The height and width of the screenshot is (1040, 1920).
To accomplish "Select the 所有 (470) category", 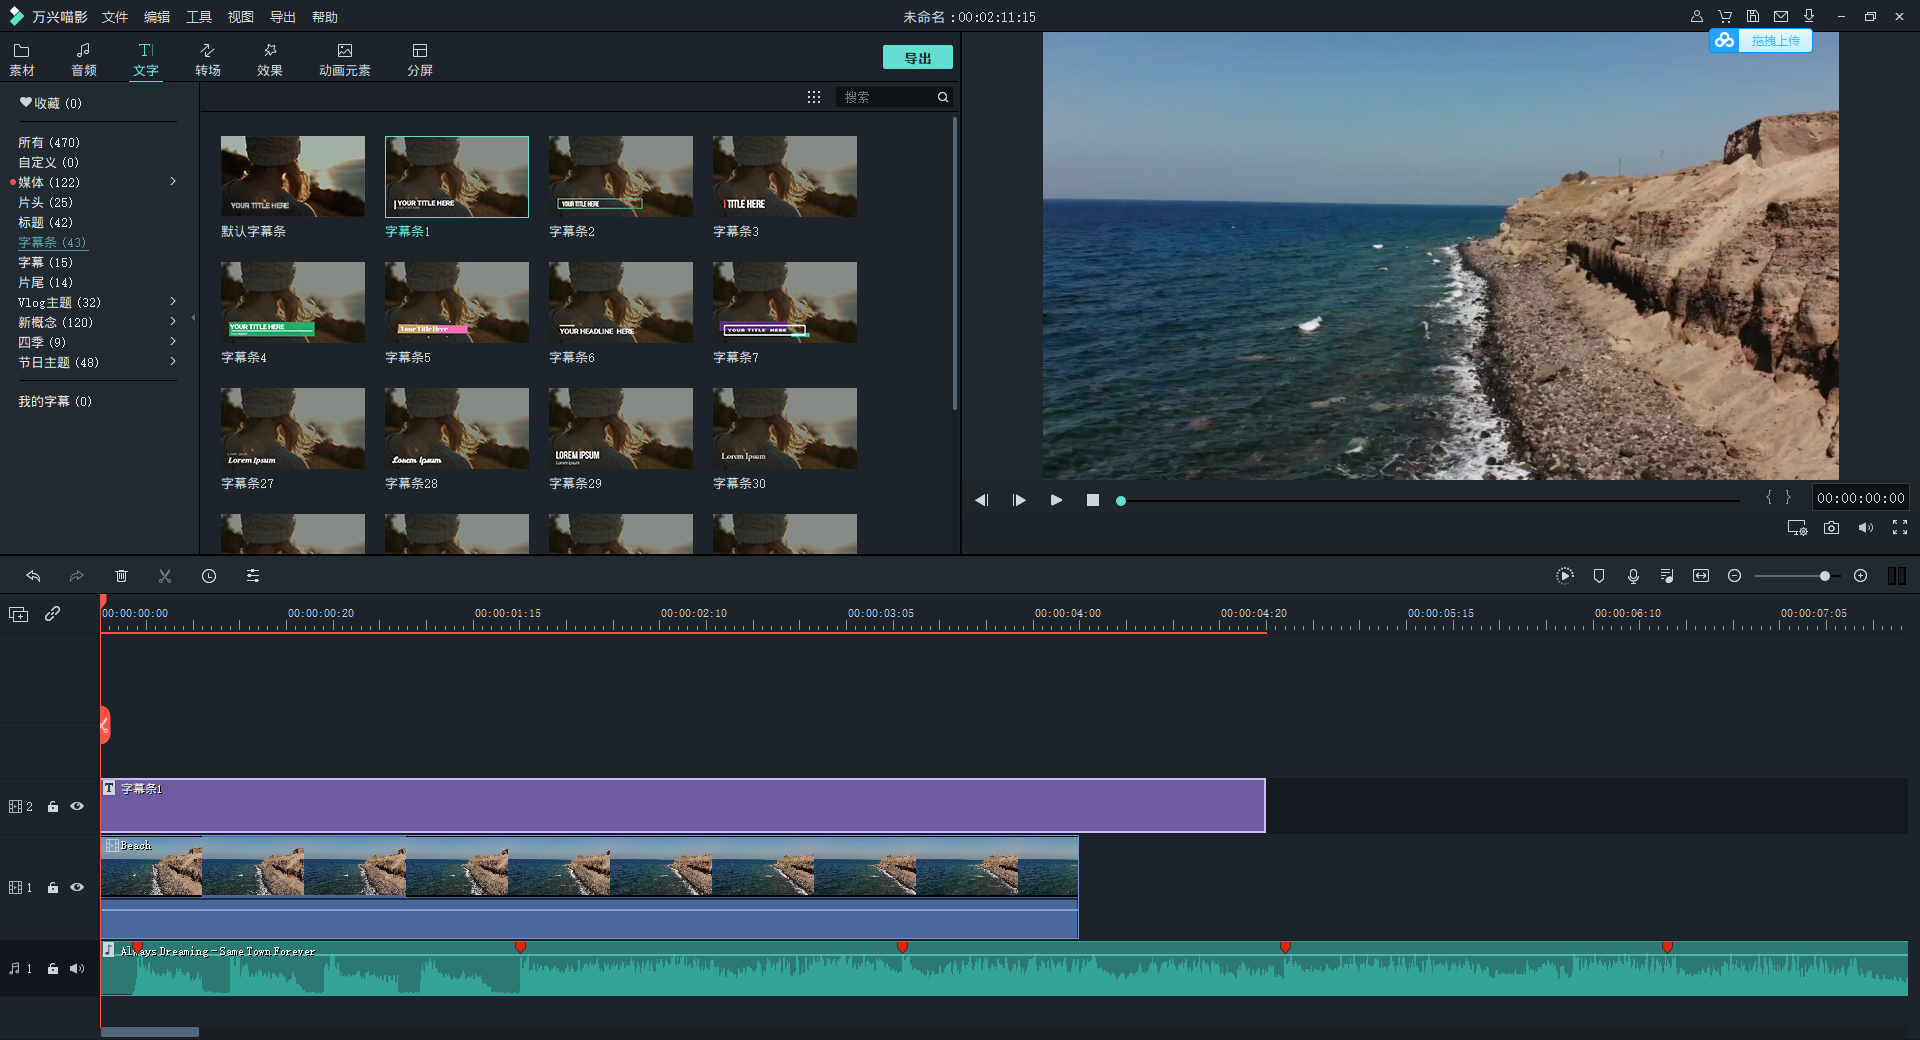I will point(49,142).
